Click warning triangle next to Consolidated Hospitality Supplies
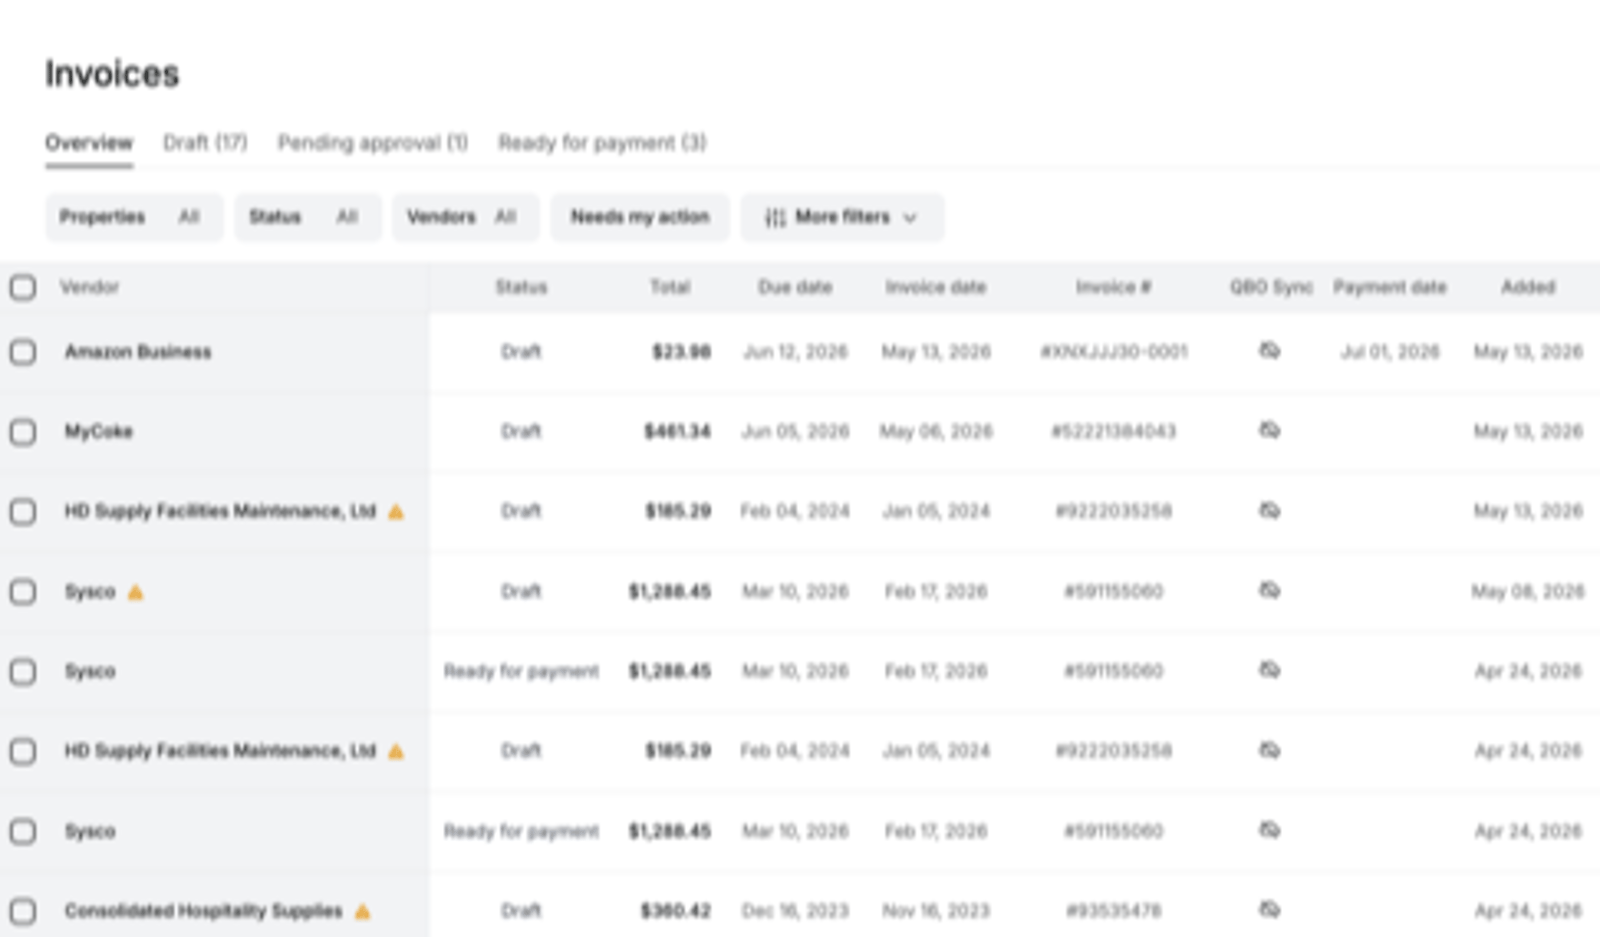 point(362,911)
